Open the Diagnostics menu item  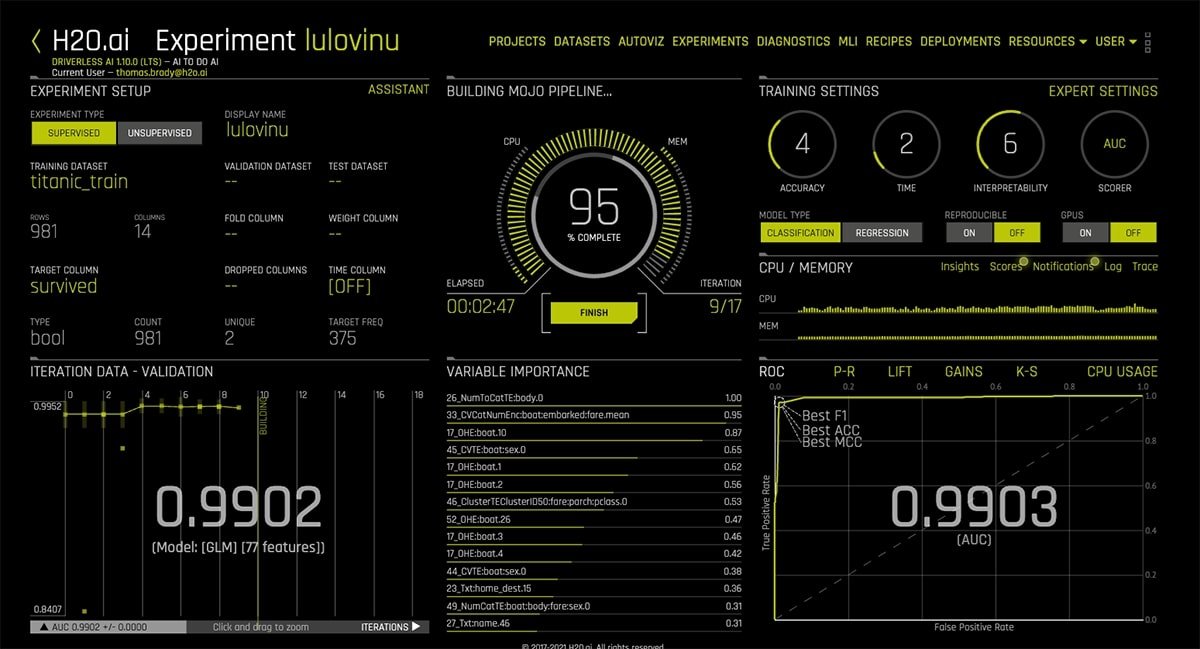(x=794, y=41)
